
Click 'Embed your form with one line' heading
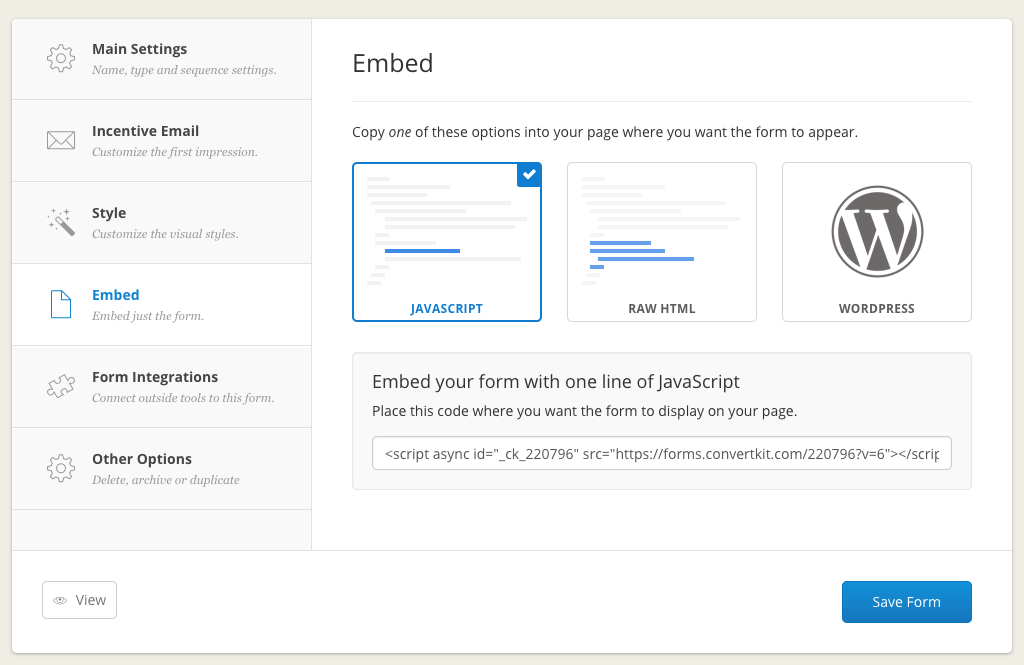(x=556, y=381)
